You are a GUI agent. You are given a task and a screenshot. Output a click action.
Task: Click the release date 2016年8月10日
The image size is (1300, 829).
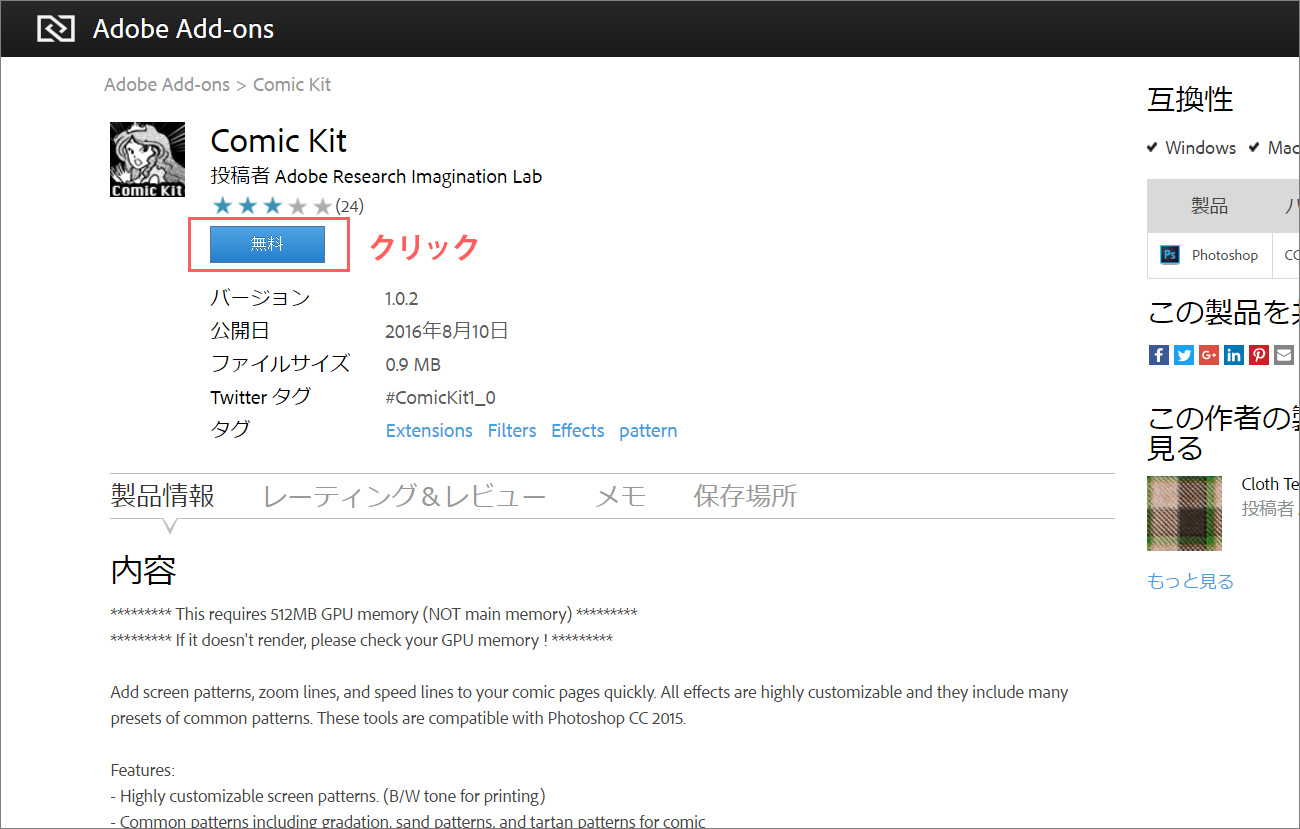[x=447, y=331]
